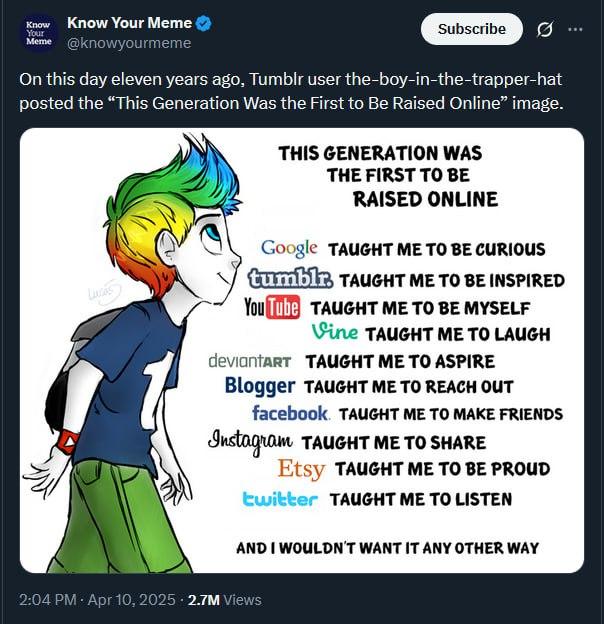The width and height of the screenshot is (604, 624).
Task: Click the 2.7M Views count
Action: (225, 600)
